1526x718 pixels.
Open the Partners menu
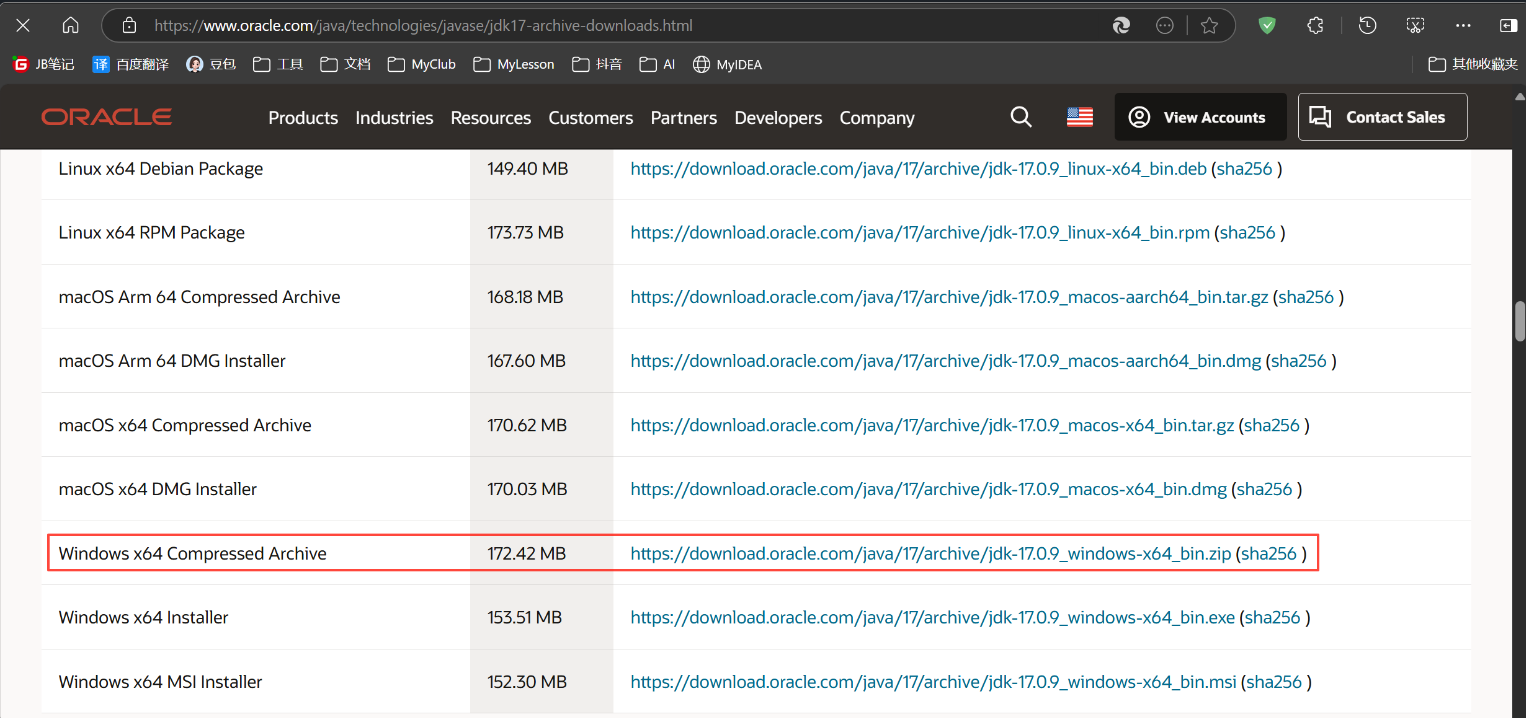pos(684,118)
